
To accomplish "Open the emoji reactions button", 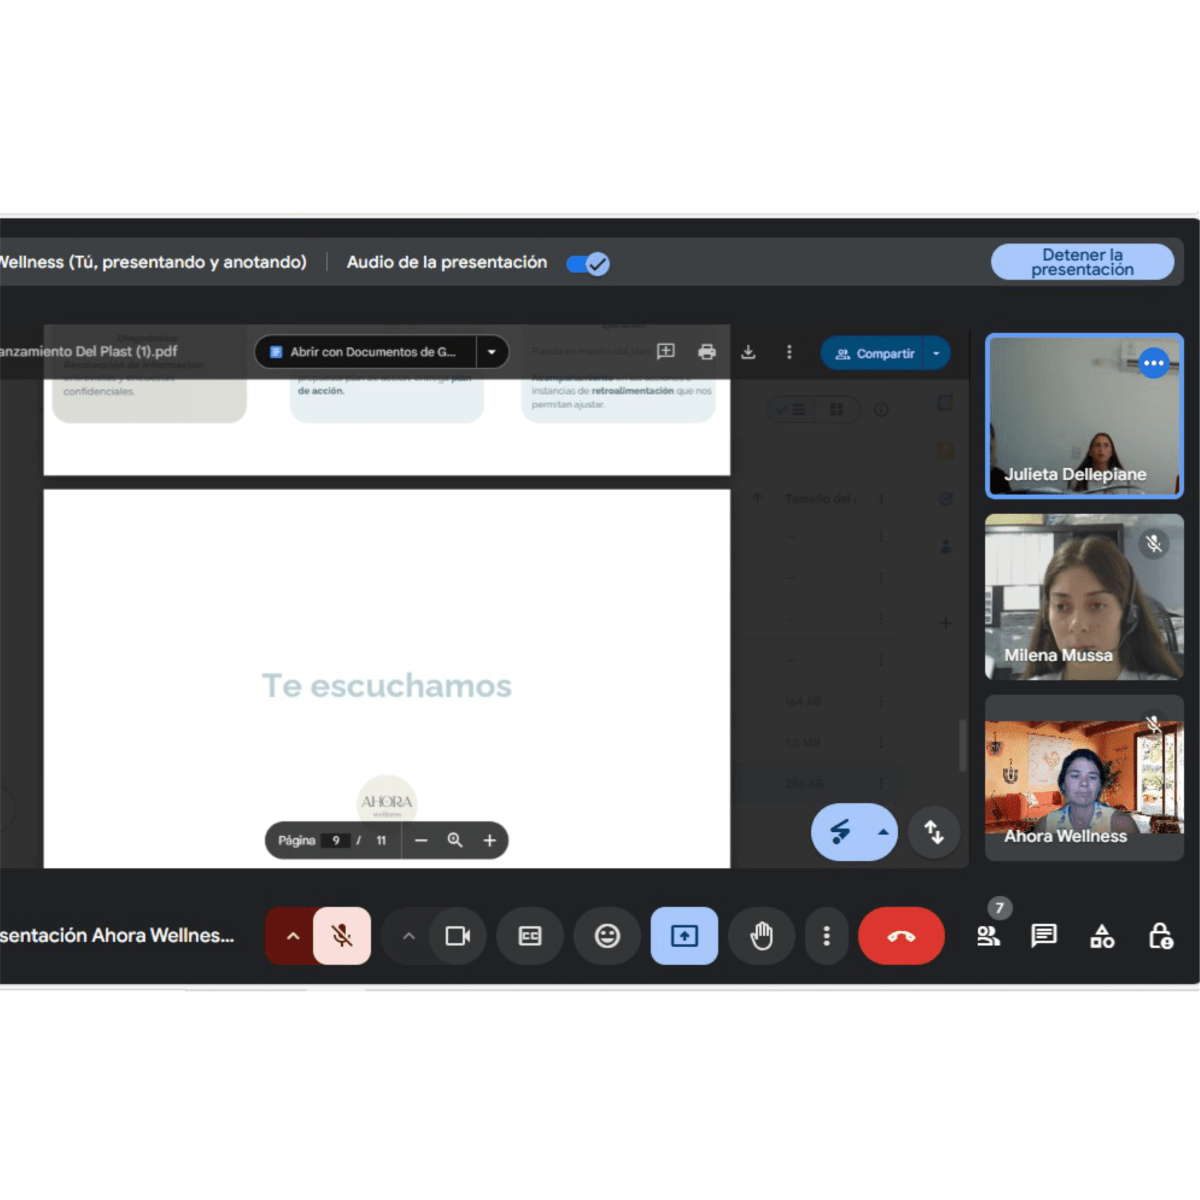I will click(x=607, y=936).
